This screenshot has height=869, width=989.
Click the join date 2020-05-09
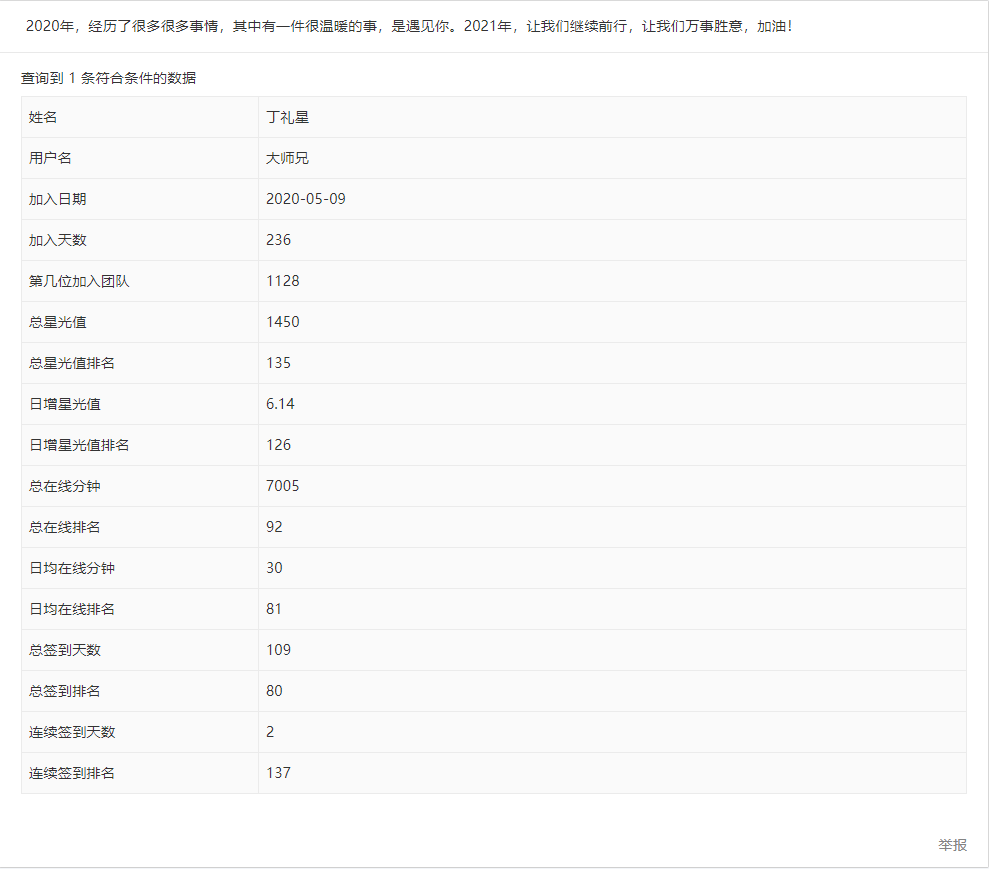click(306, 199)
